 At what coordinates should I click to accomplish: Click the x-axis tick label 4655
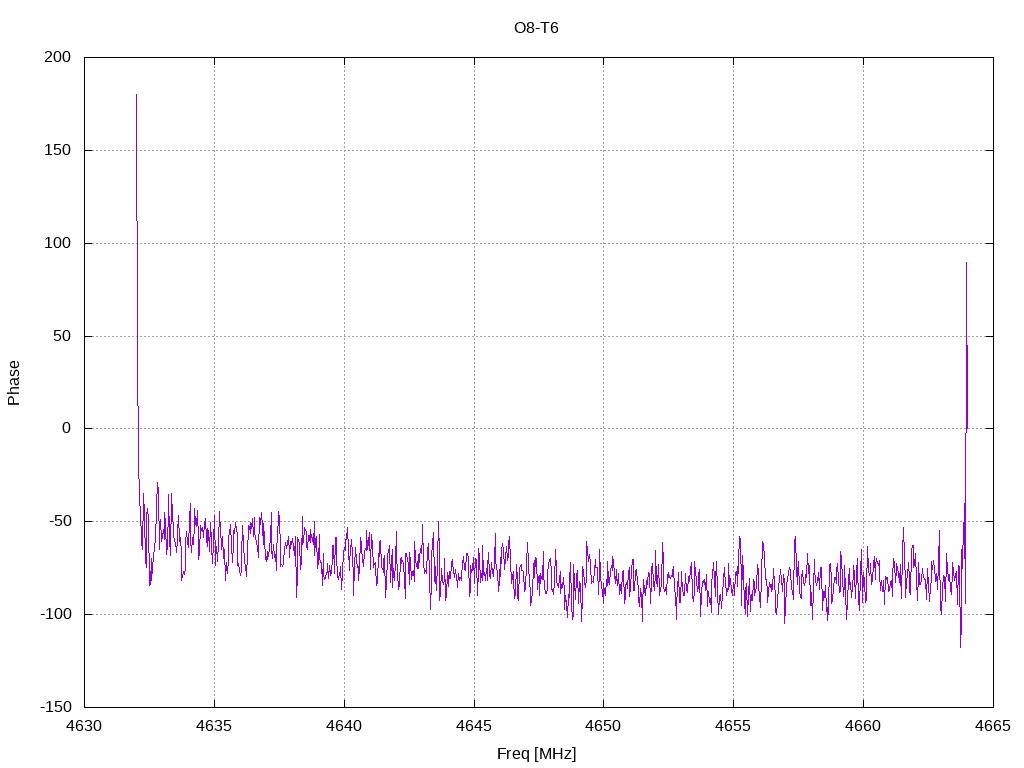(x=733, y=726)
